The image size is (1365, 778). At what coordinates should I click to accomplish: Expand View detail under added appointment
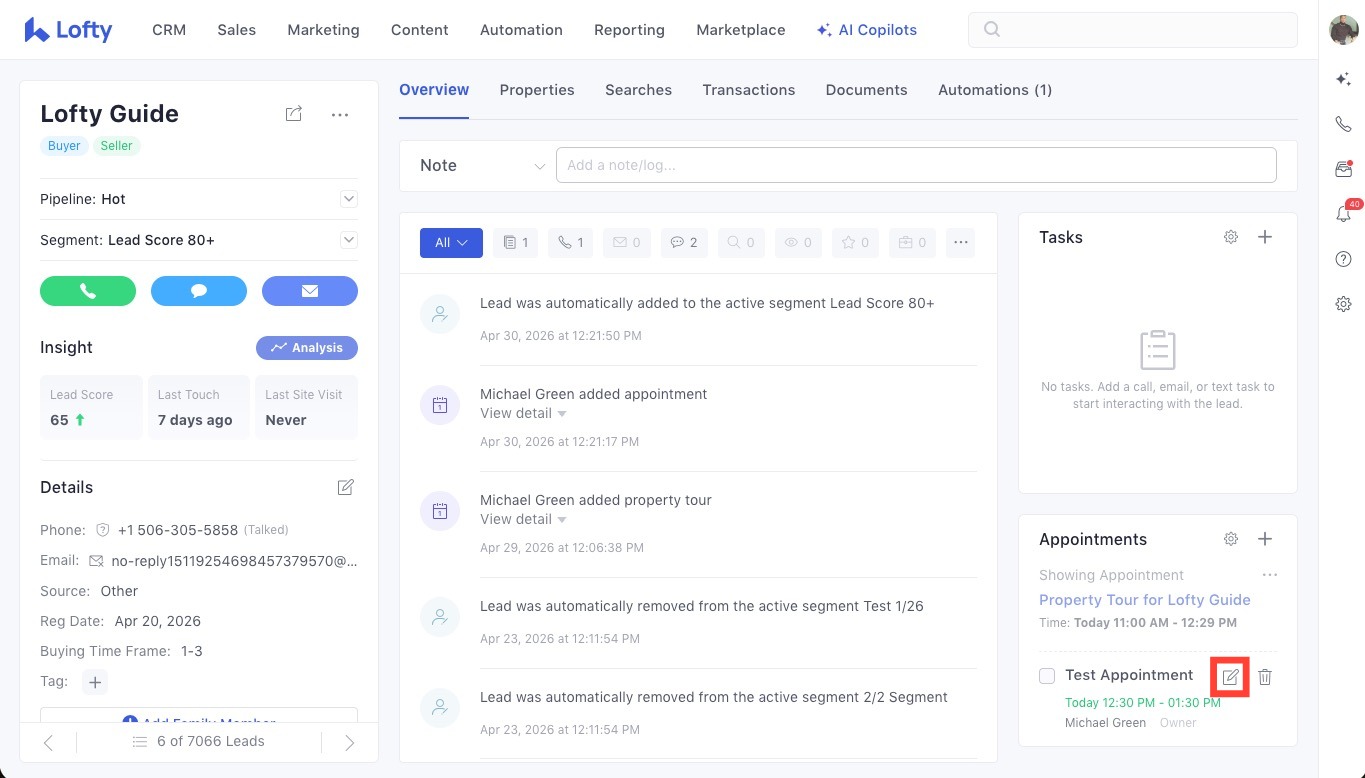[x=523, y=413]
